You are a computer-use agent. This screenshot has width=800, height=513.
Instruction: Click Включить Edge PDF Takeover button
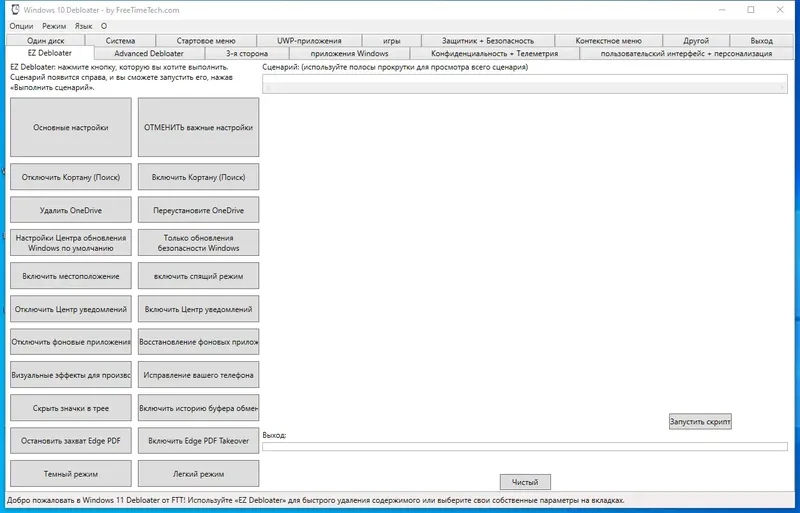[198, 441]
